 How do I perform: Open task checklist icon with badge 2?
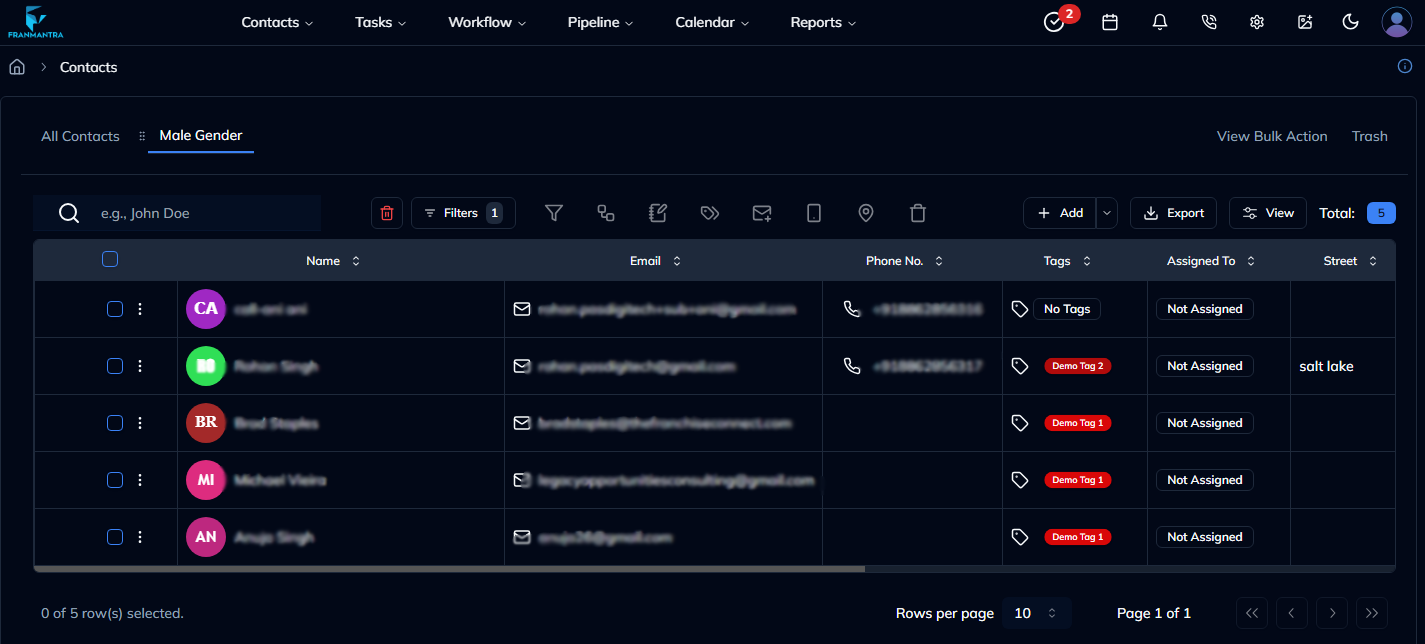(x=1054, y=22)
